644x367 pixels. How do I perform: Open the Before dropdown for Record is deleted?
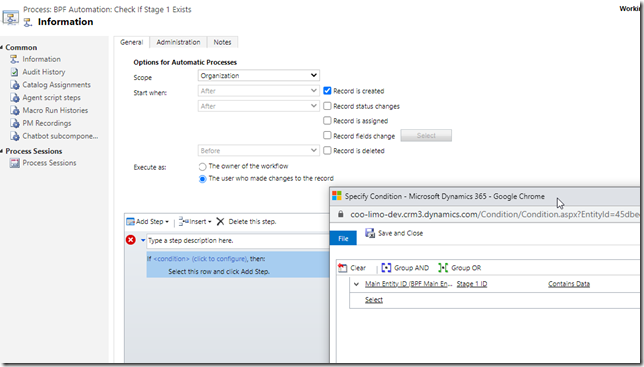point(258,151)
